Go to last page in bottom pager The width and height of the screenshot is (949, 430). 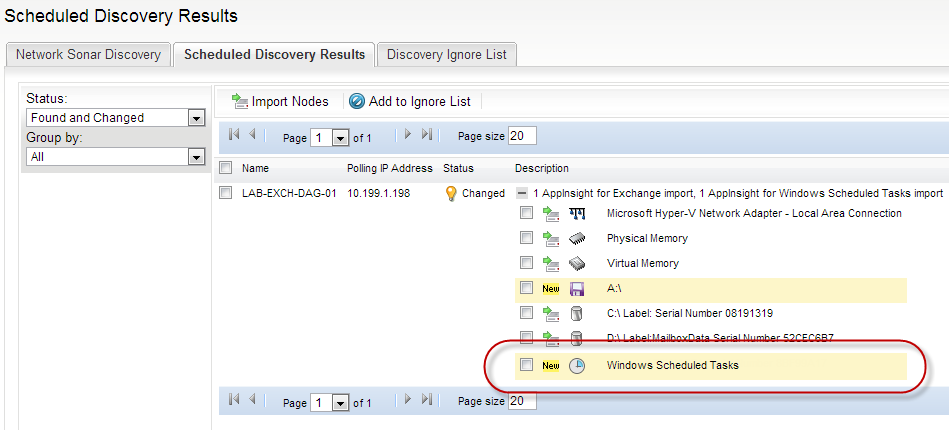click(x=427, y=399)
